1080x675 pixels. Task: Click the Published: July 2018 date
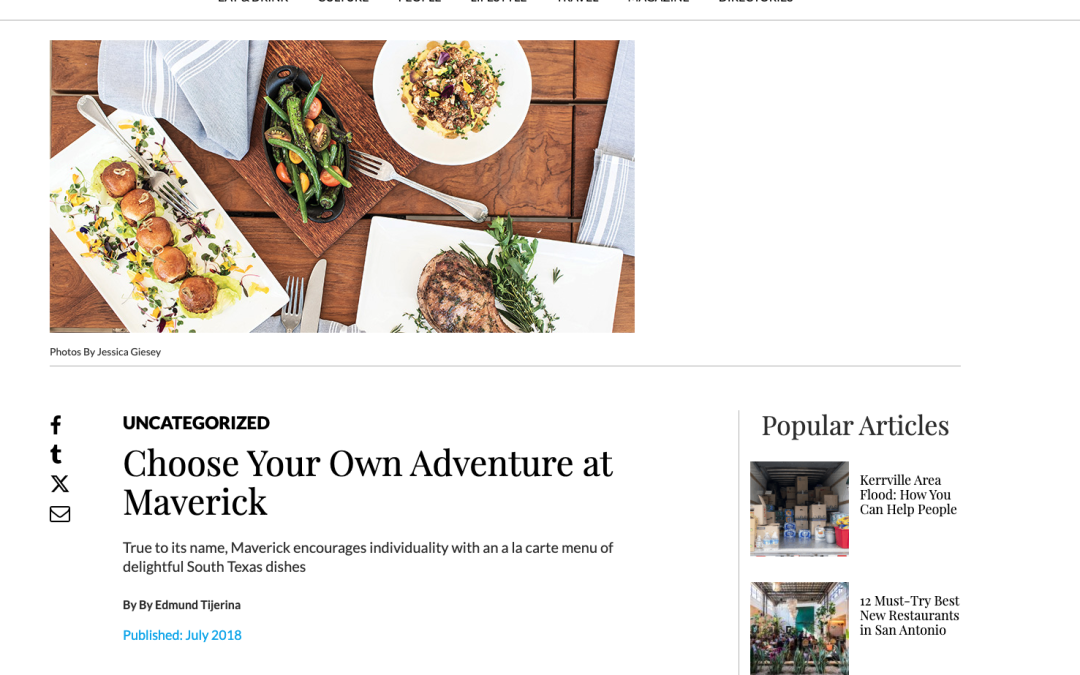coord(182,635)
